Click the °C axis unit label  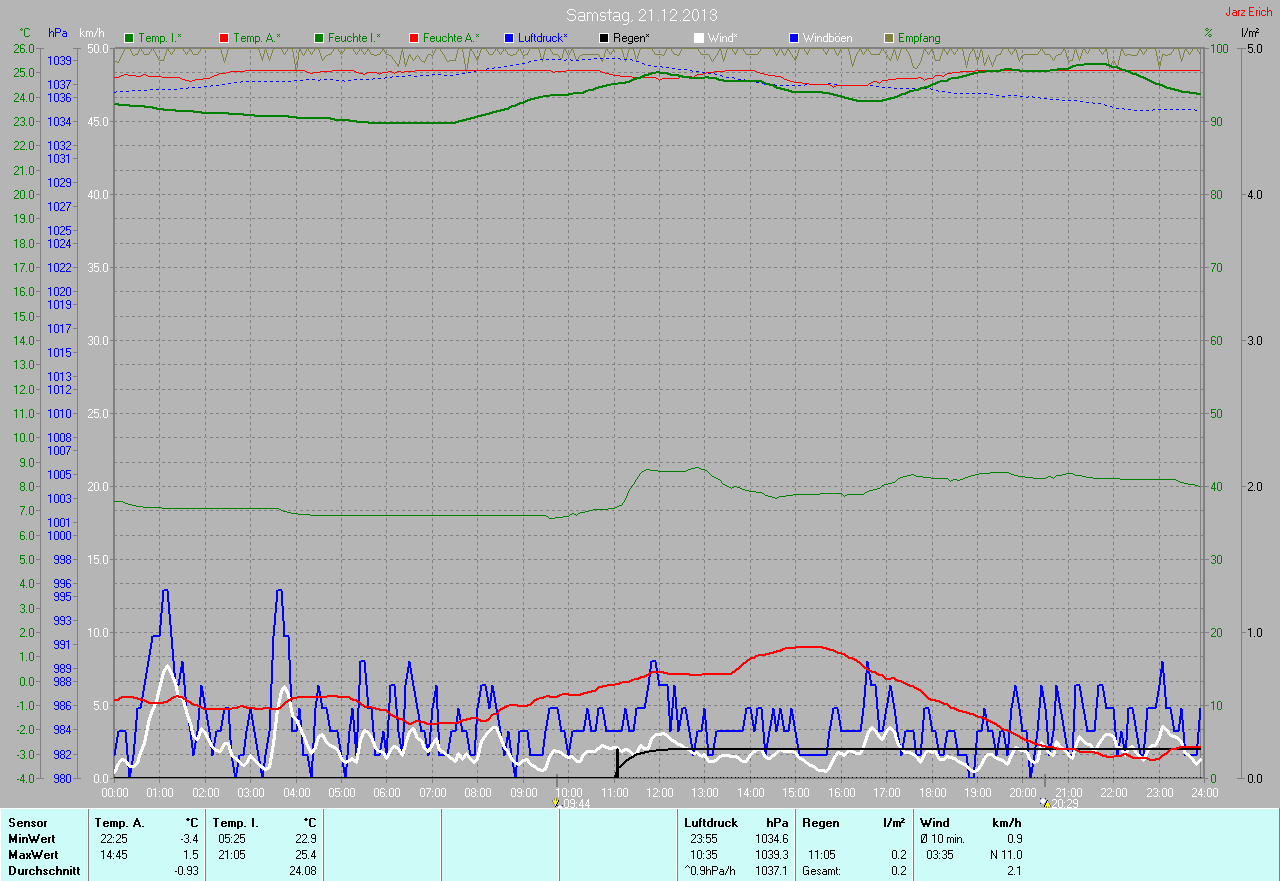pyautogui.click(x=25, y=33)
